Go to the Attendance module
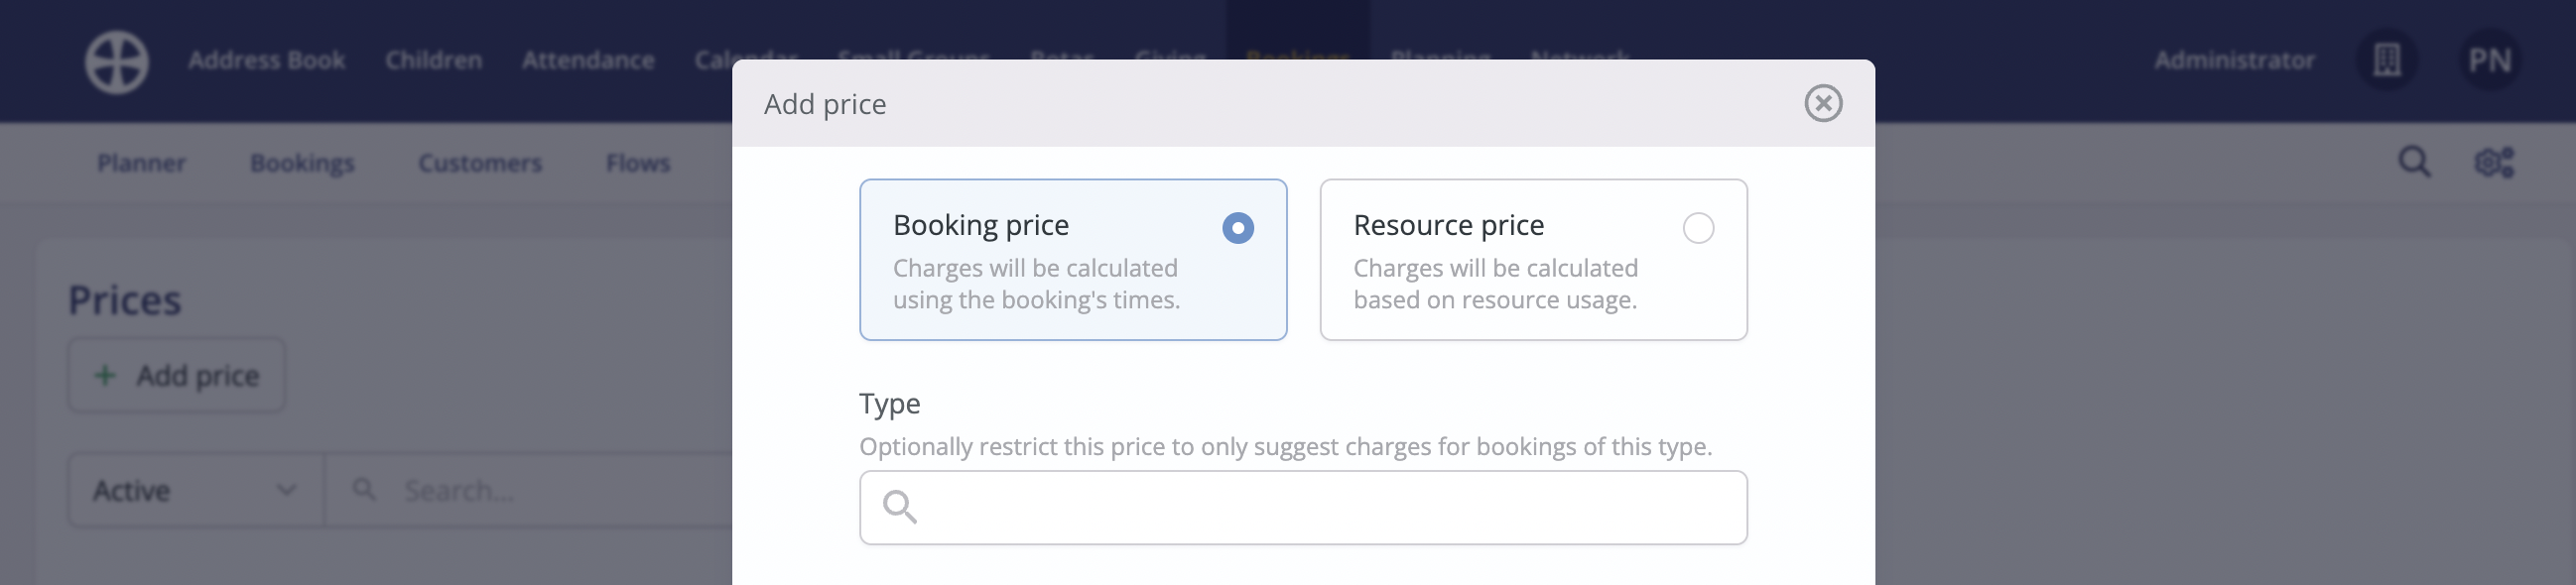Image resolution: width=2576 pixels, height=585 pixels. 588,61
